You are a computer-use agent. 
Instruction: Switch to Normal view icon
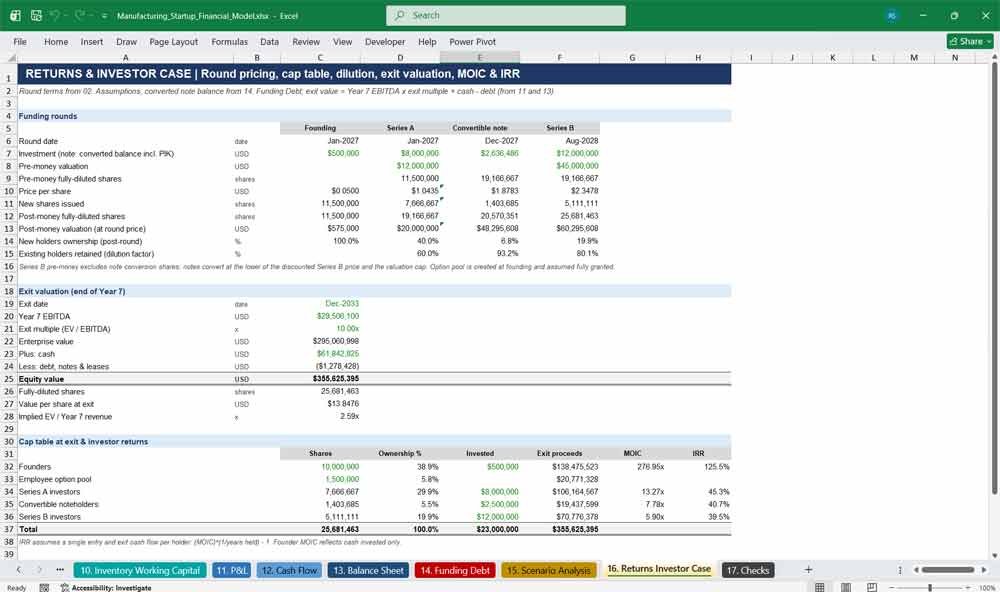(820, 587)
